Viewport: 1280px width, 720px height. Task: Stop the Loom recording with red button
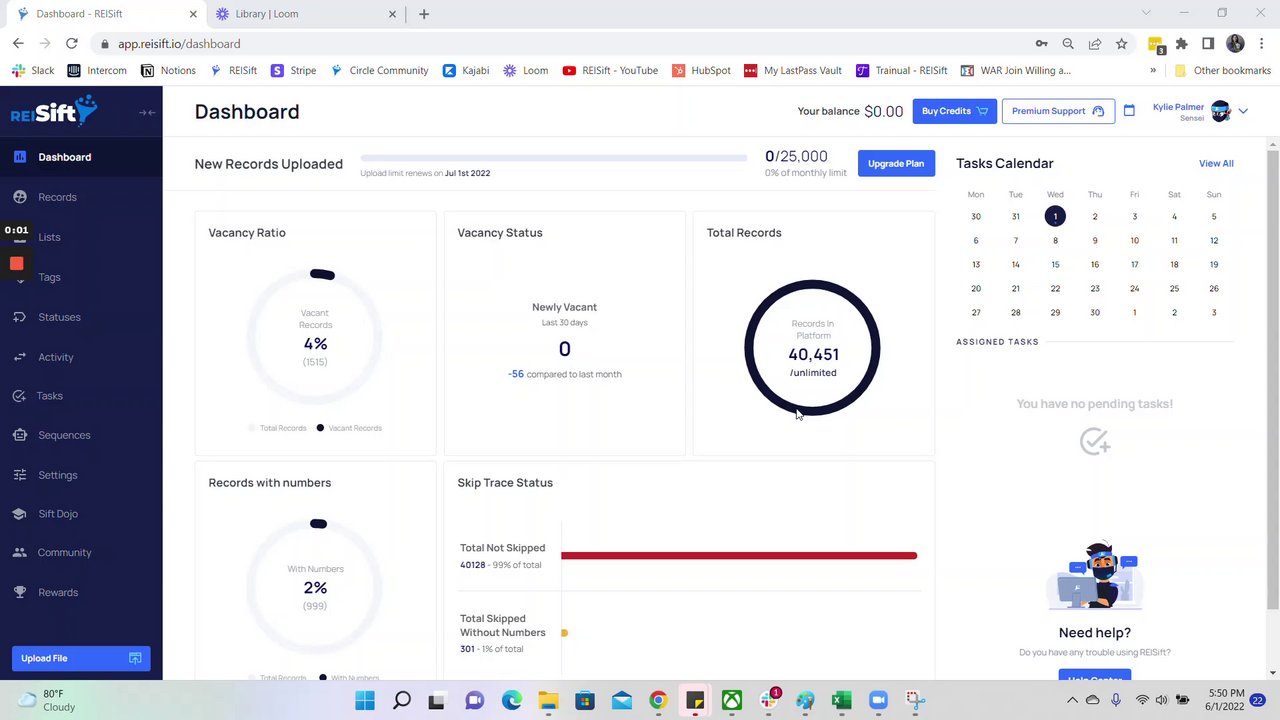17,263
